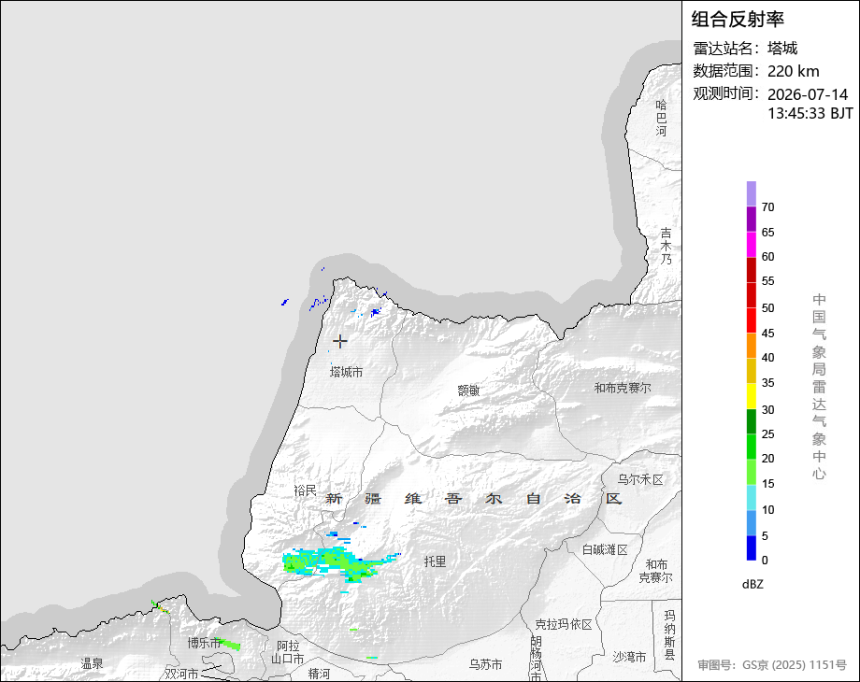Click the 和布克赛尔 label near 白碱滩区
This screenshot has width=860, height=682.
[x=656, y=571]
